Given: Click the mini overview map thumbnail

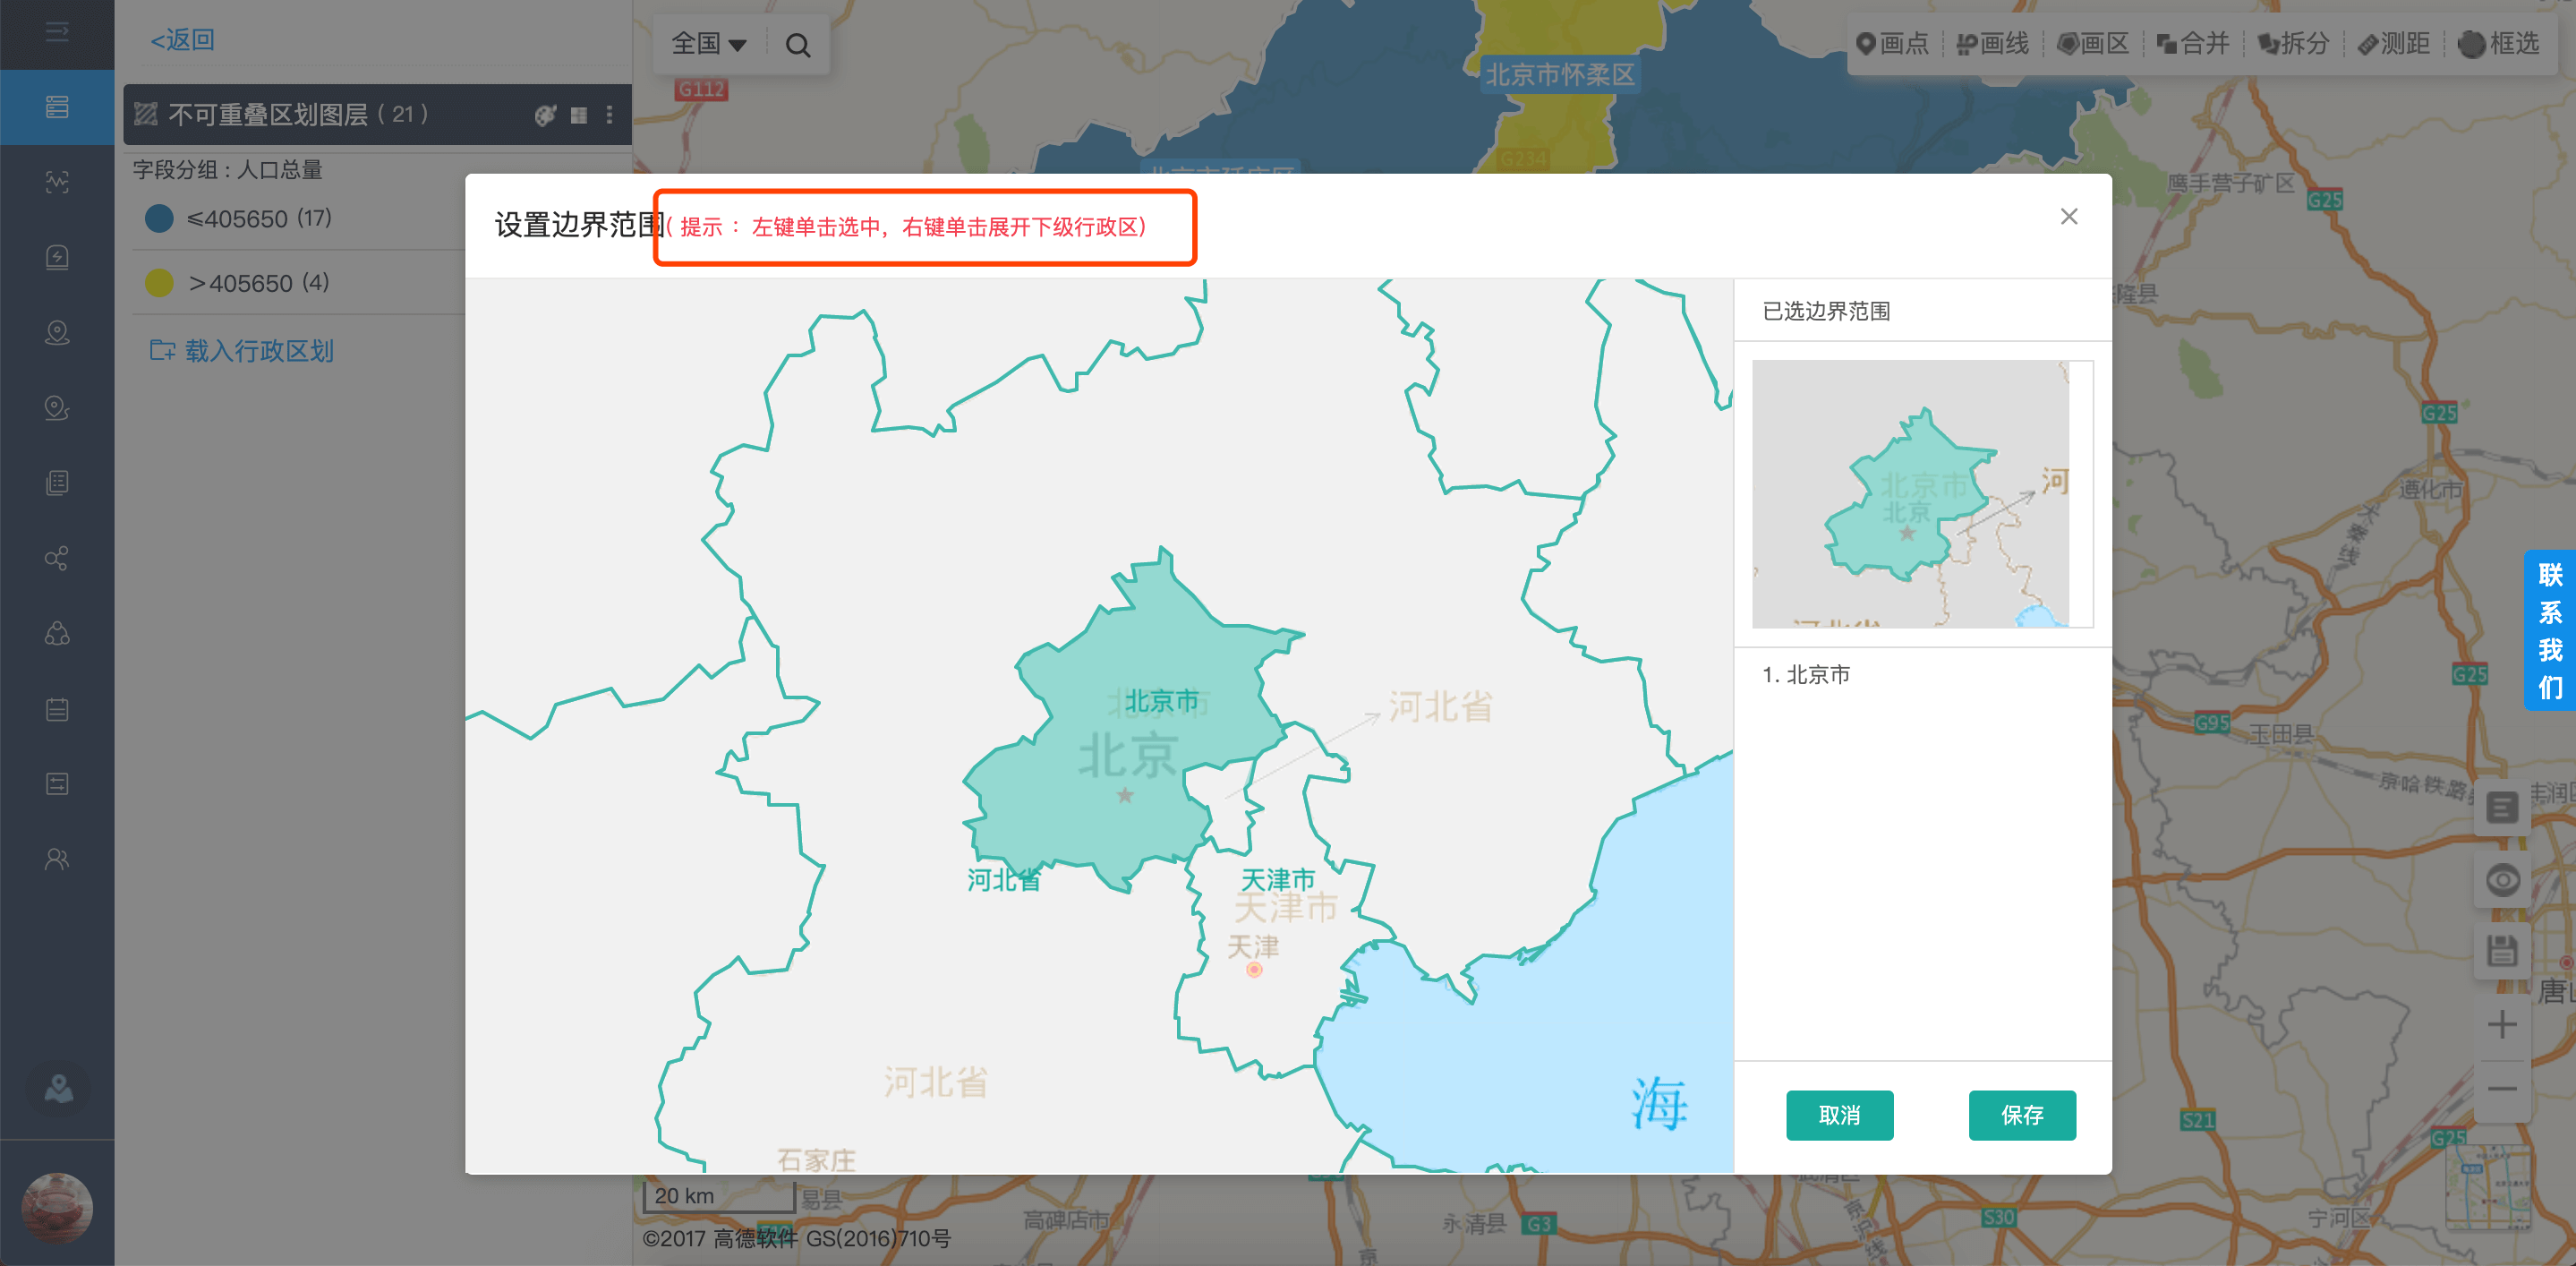Looking at the screenshot, I should coord(2490,1187).
